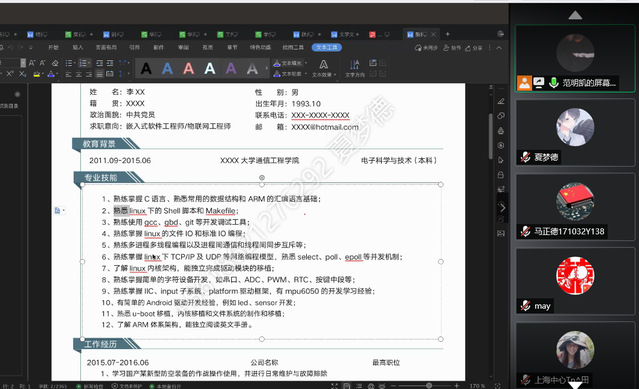The image size is (639, 389).
Task: Select participant thumbnail 马正德171032Y138
Action: coord(575,207)
